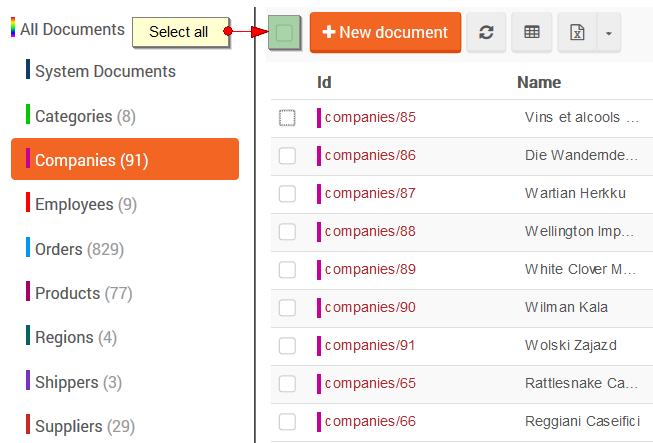Select the Orders (829) collection
The width and height of the screenshot is (653, 443).
[75, 249]
